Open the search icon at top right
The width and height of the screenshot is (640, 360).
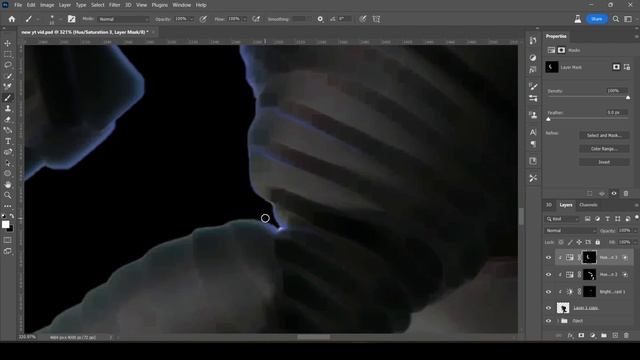[616, 19]
